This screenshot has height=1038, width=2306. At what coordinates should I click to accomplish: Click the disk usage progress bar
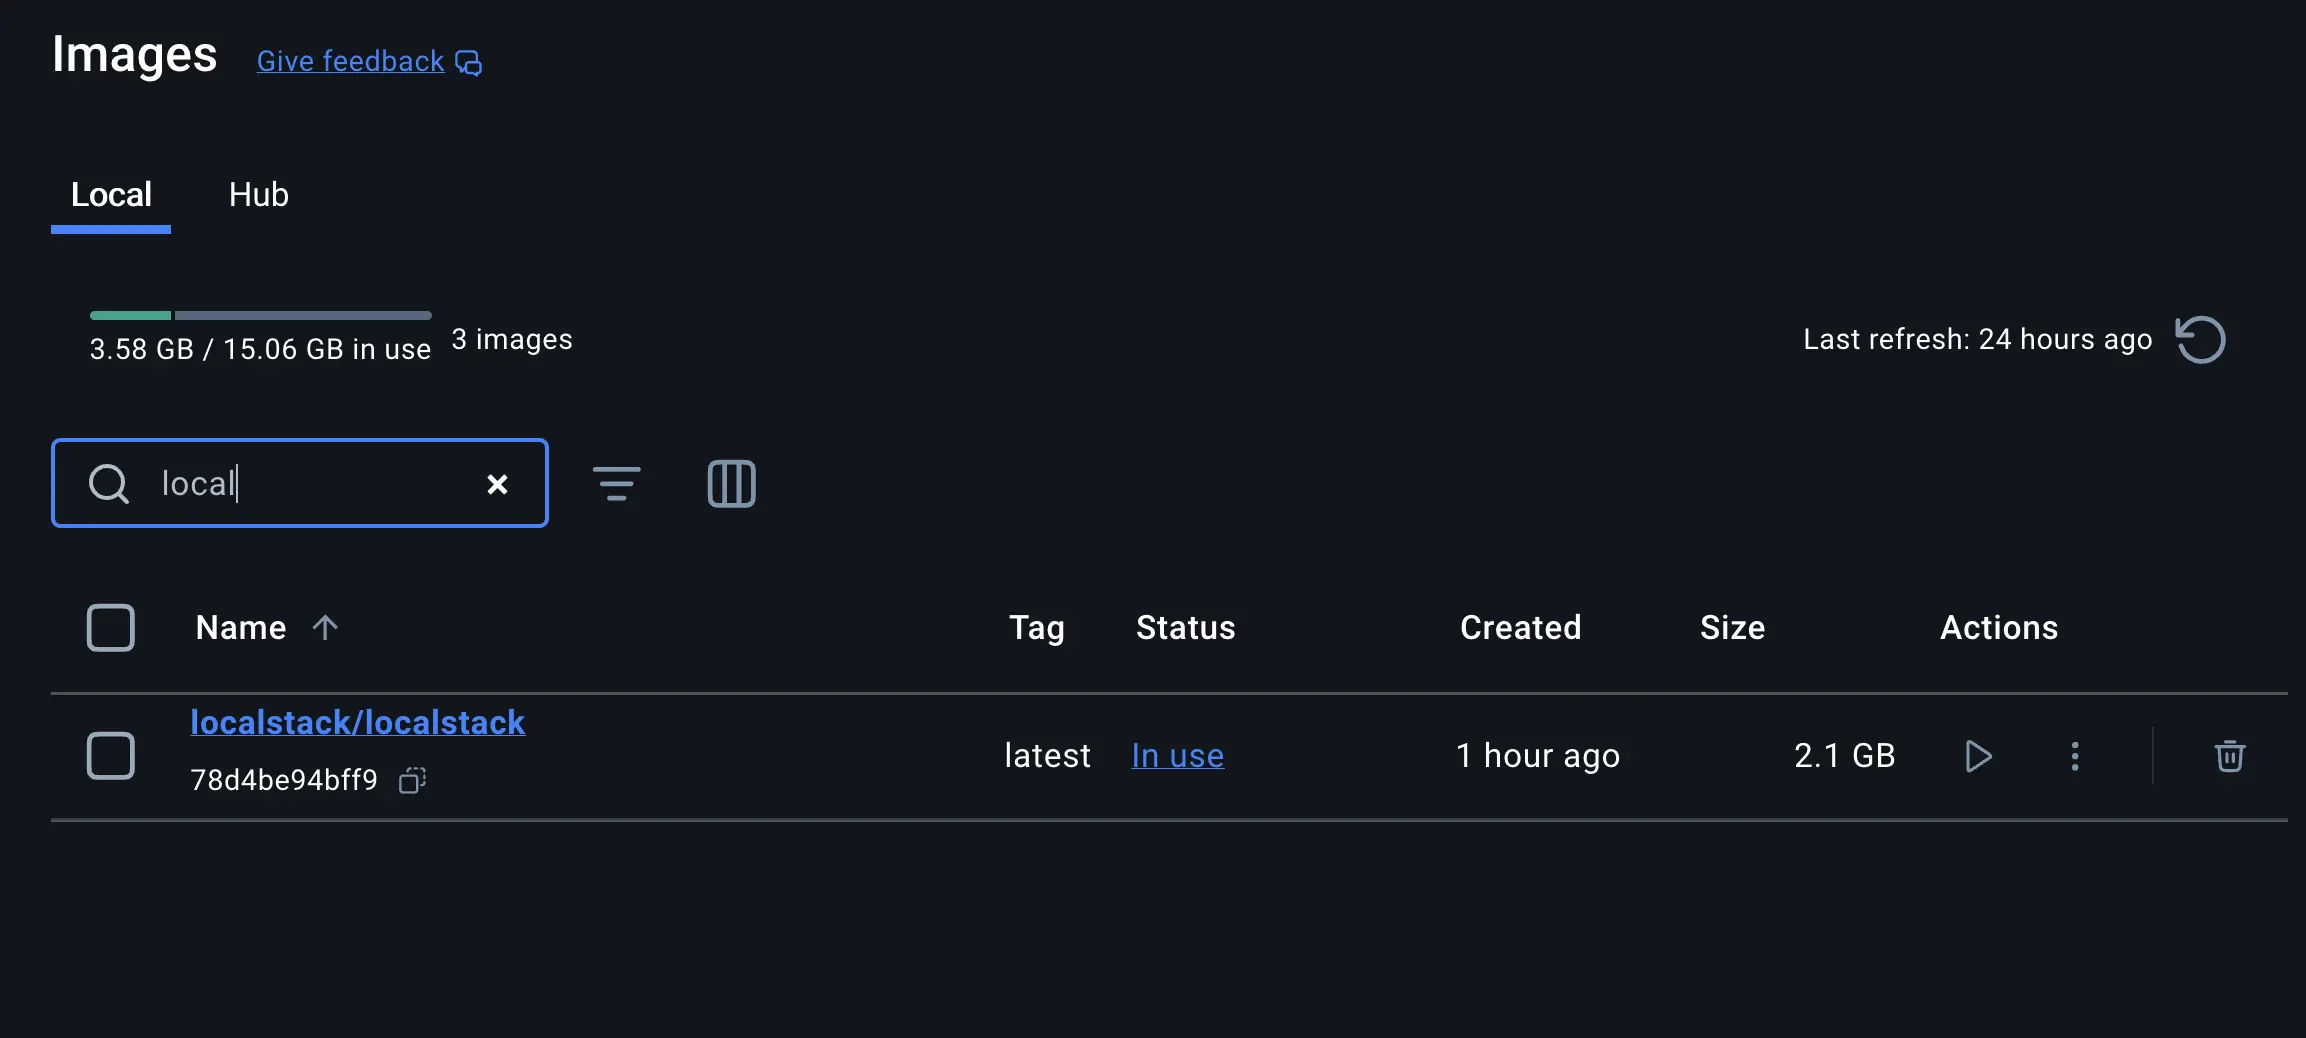259,314
